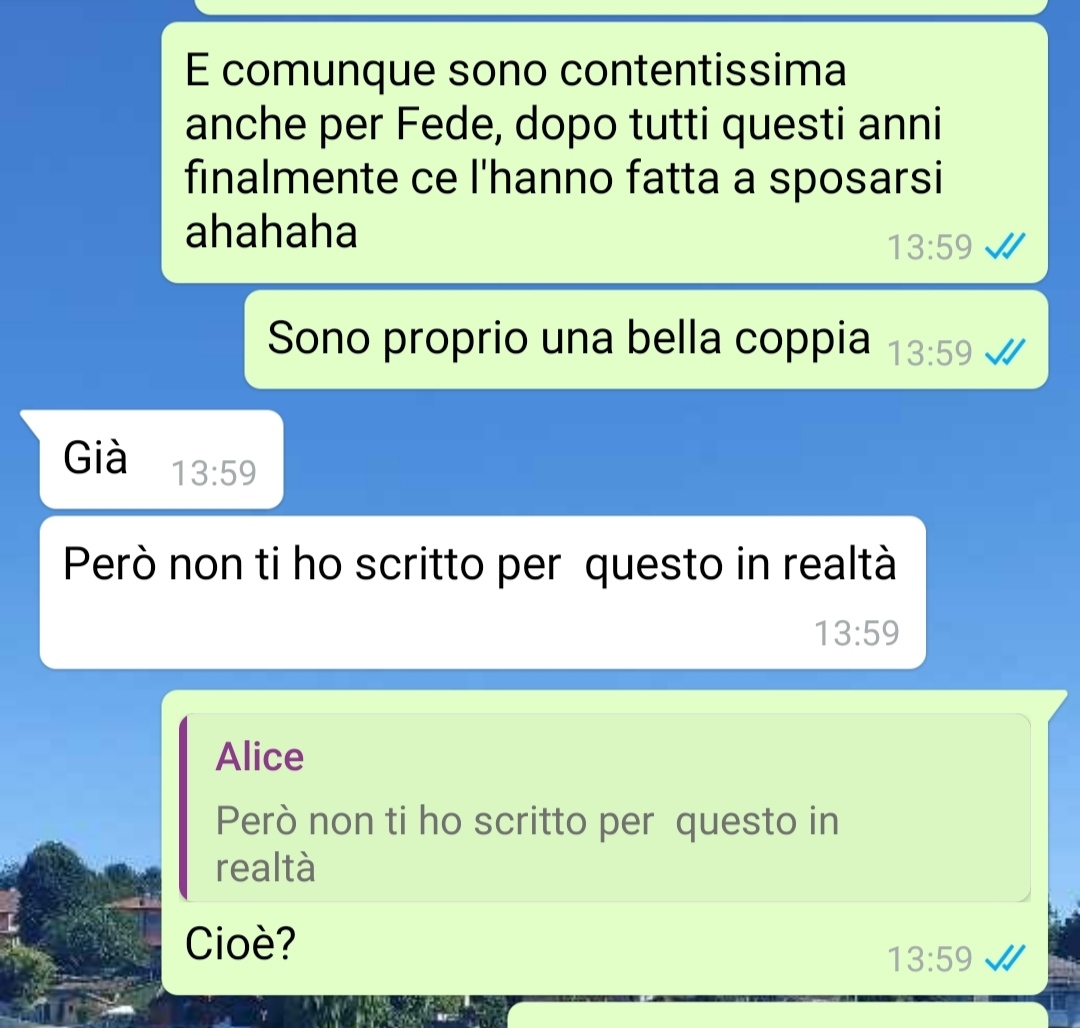Tap the purple bar of the quoted message

pyautogui.click(x=183, y=807)
